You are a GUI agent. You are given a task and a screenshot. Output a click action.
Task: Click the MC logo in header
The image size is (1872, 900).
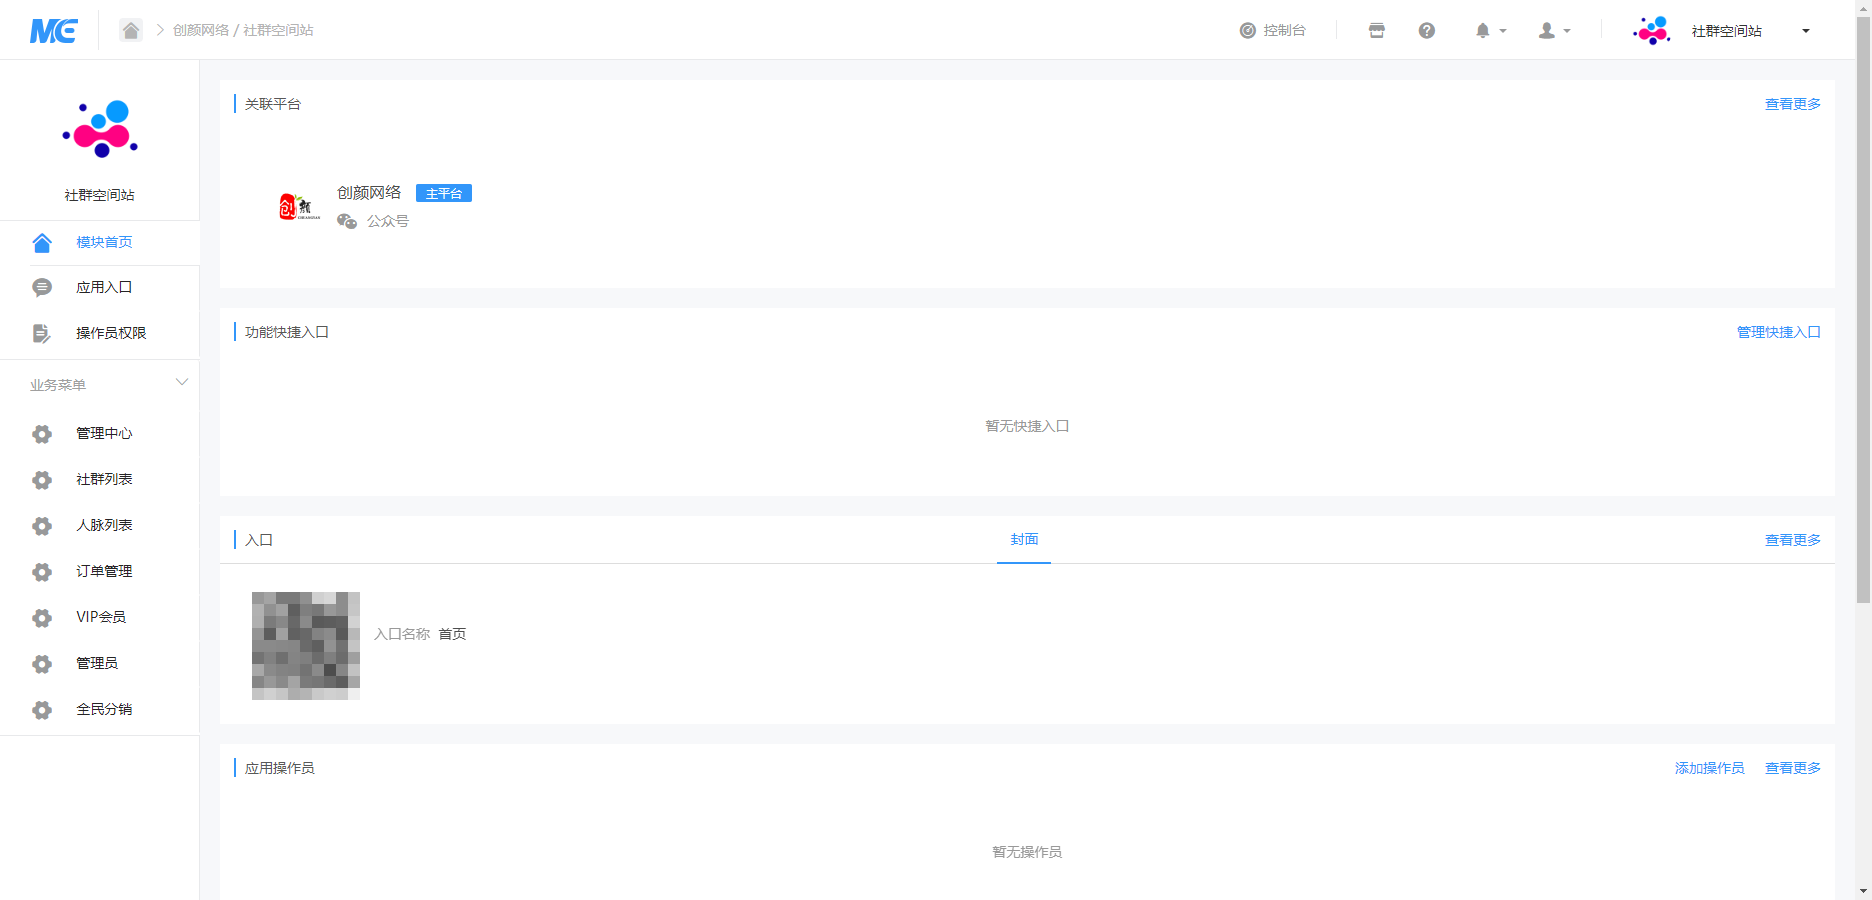(x=53, y=31)
